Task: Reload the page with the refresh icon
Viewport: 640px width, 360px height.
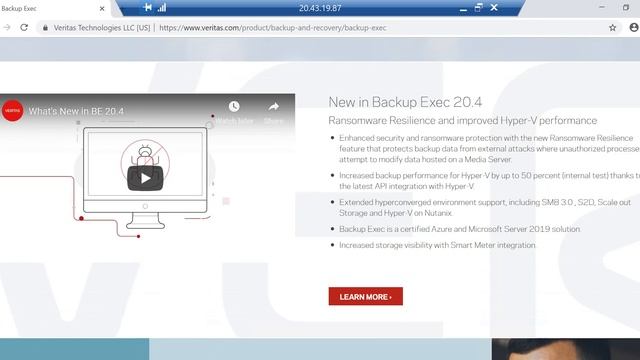Action: click(24, 27)
